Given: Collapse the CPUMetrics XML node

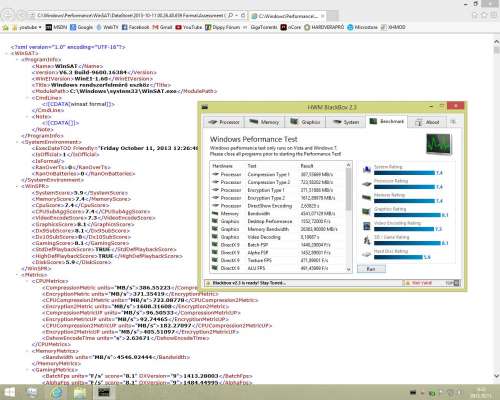Looking at the screenshot, I should [x=28, y=281].
